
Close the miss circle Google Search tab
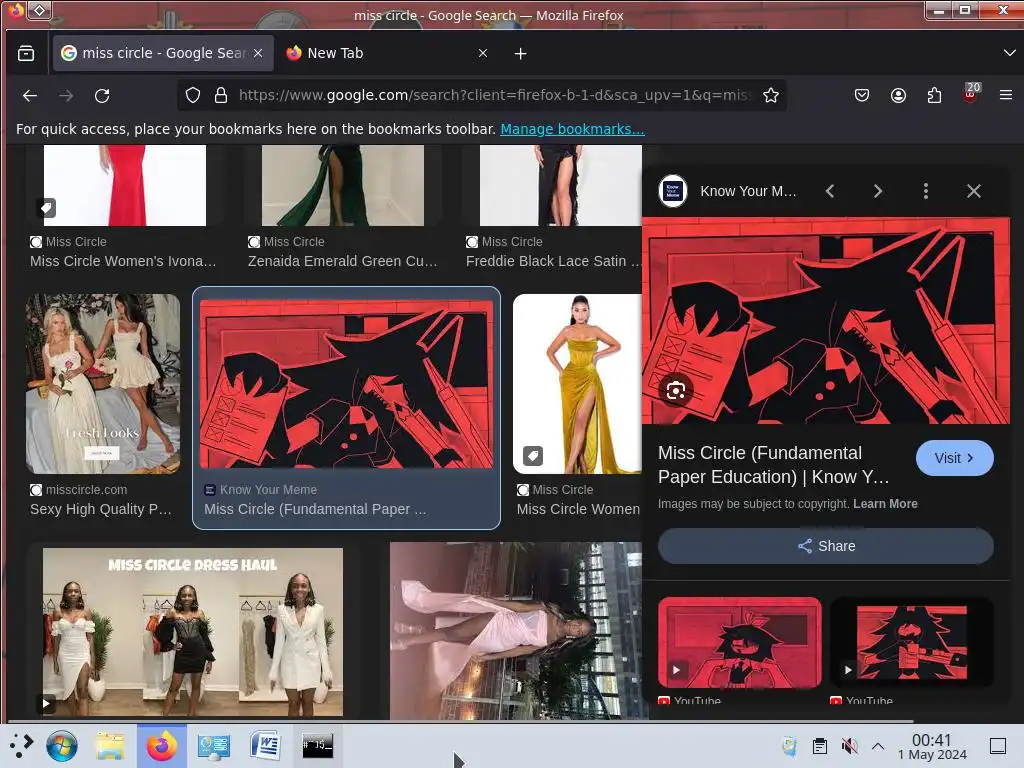click(x=258, y=53)
